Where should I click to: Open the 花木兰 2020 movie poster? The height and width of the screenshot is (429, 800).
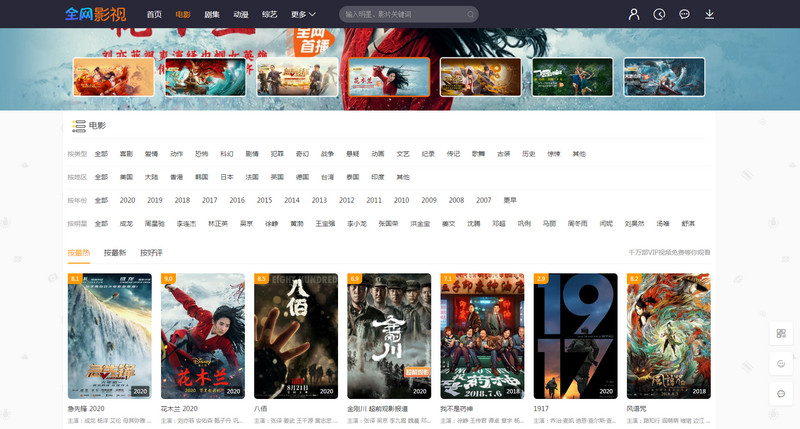(203, 336)
